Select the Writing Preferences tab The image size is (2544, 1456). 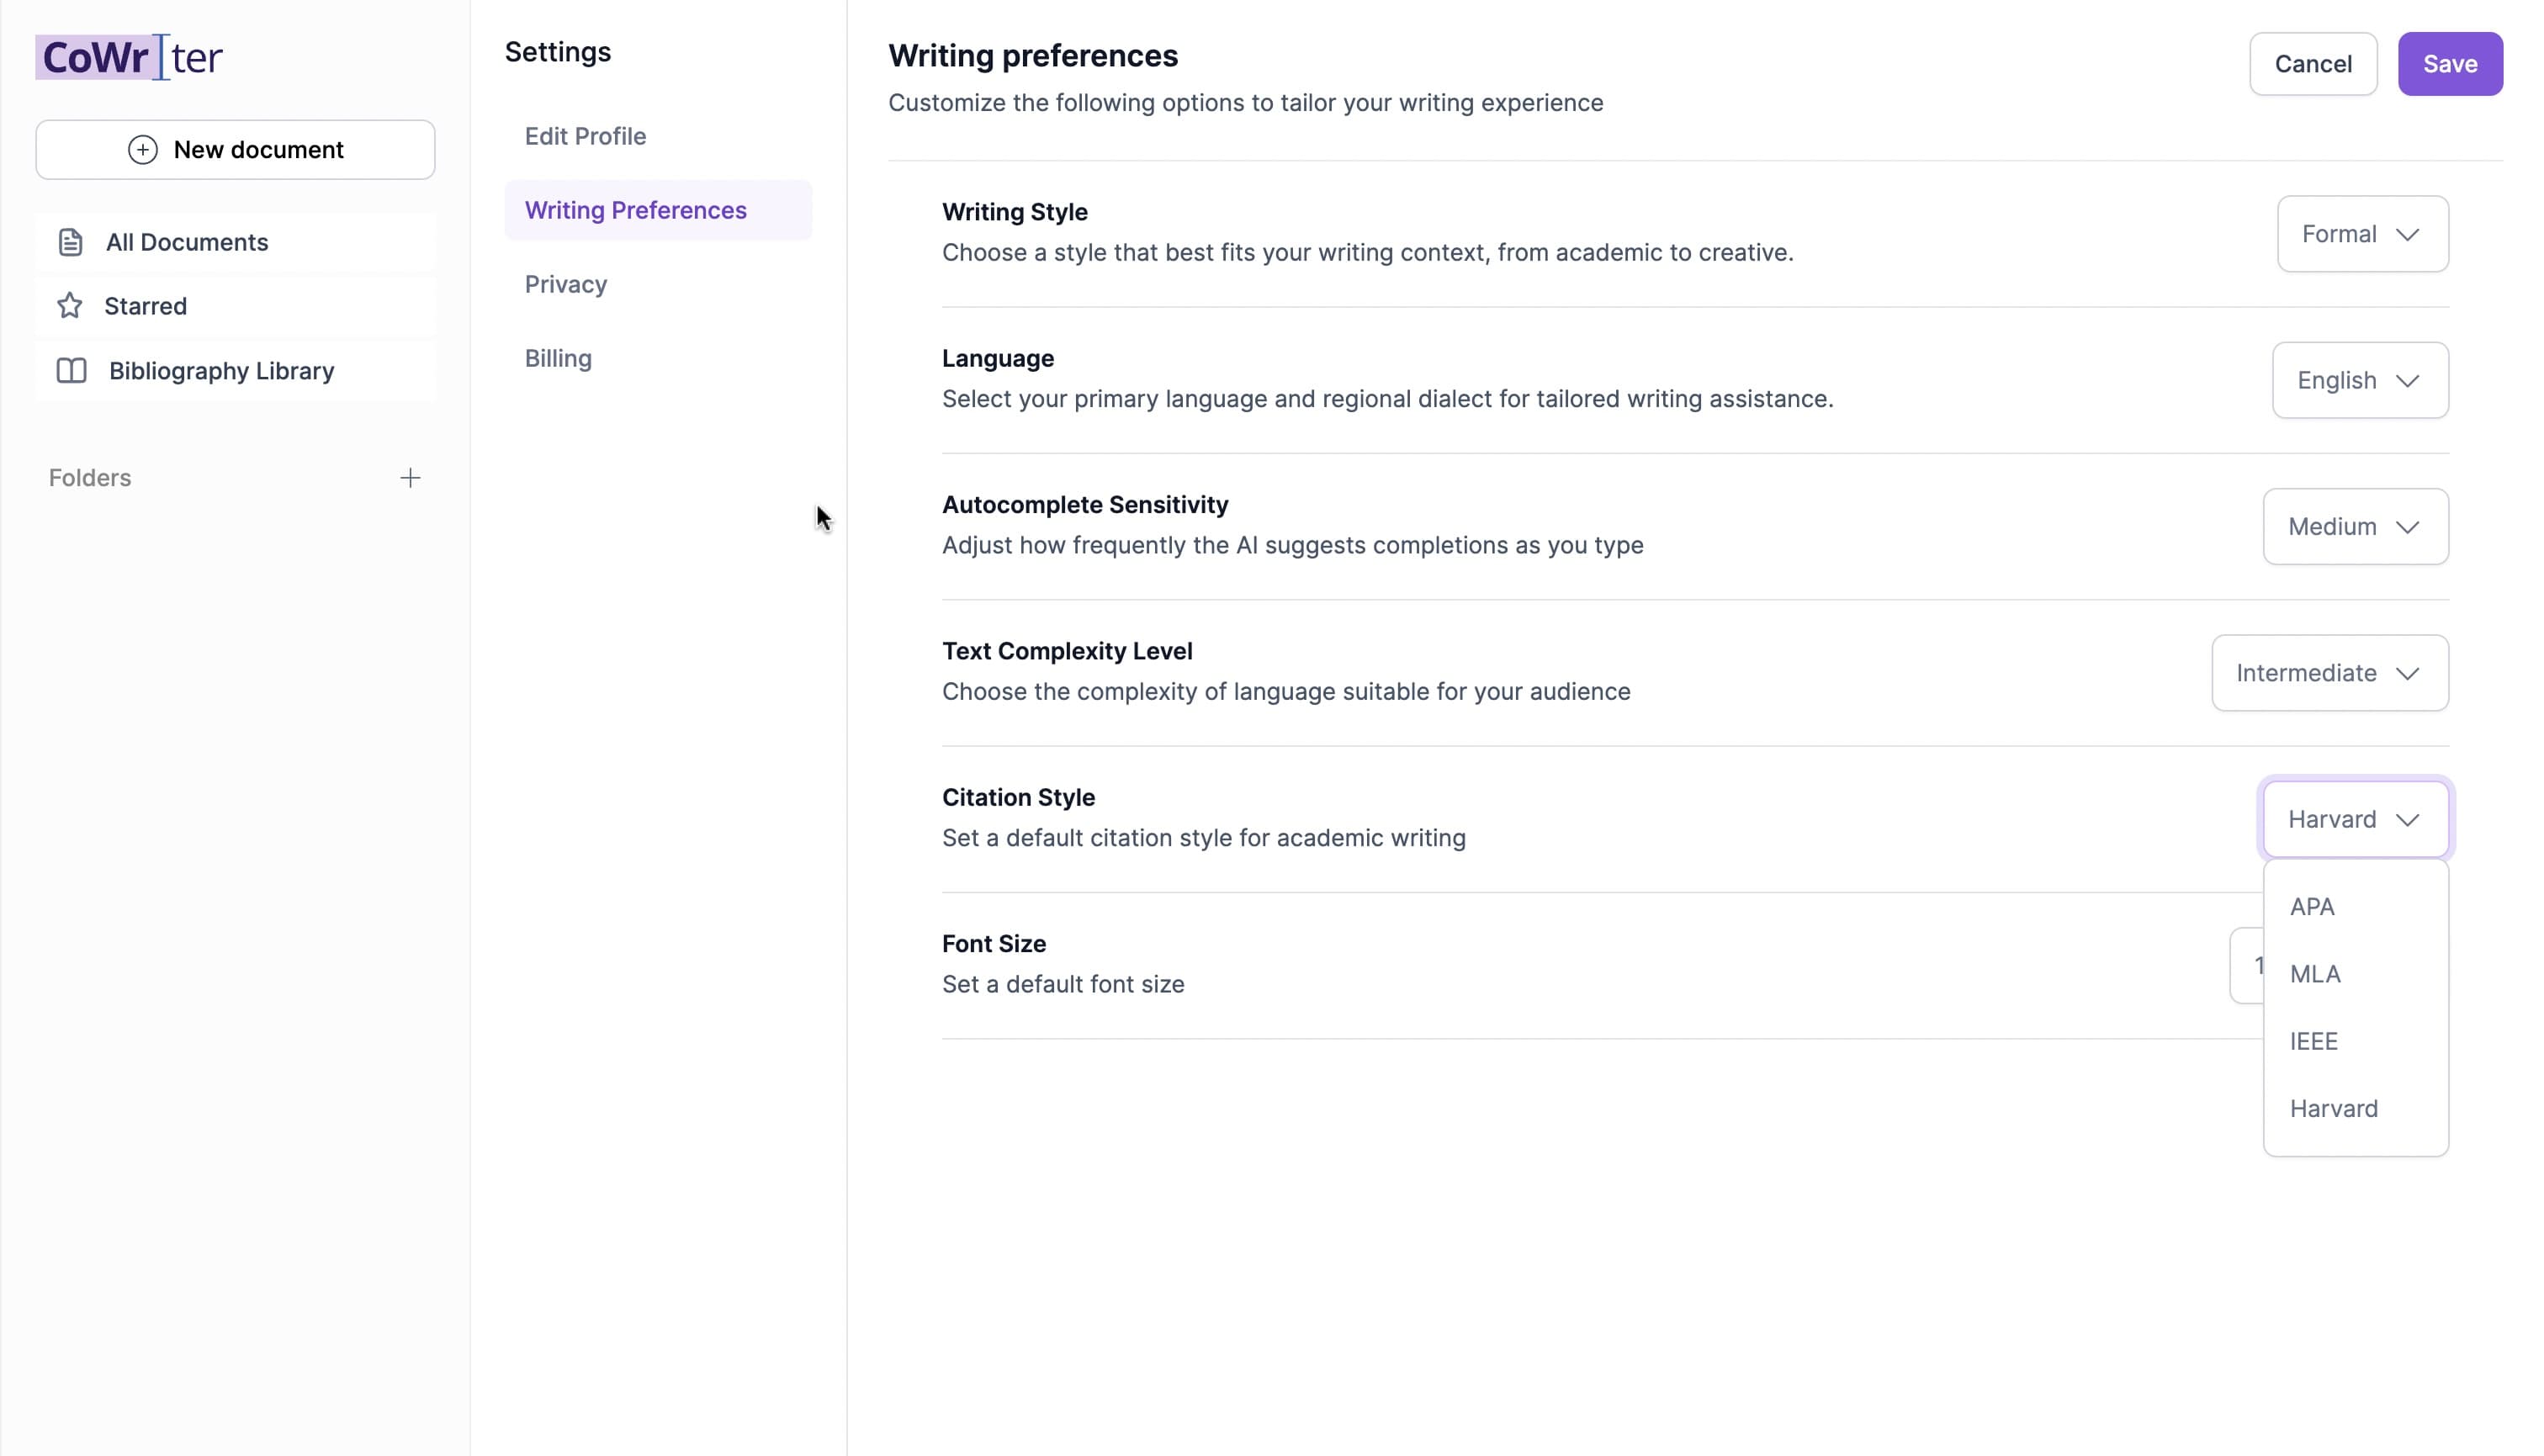coord(658,210)
